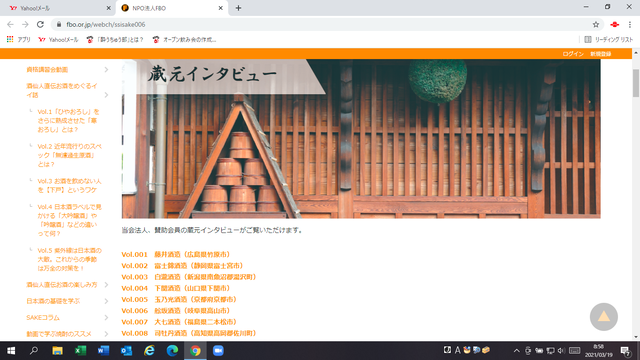This screenshot has width=640, height=360.
Task: Open interview Vol.006 in the list
Action: click(x=177, y=311)
